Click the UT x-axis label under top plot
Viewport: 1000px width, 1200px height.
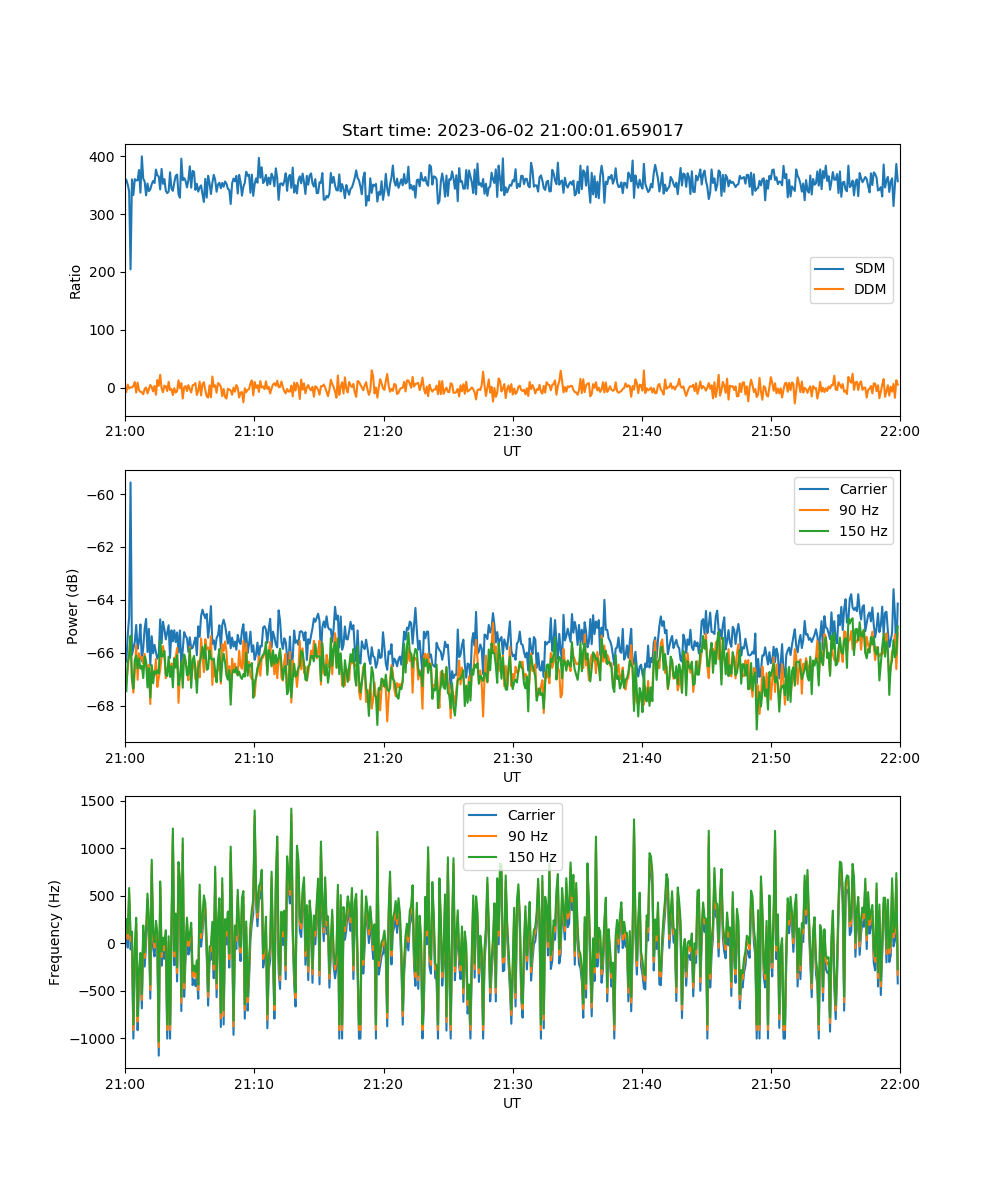(x=512, y=451)
